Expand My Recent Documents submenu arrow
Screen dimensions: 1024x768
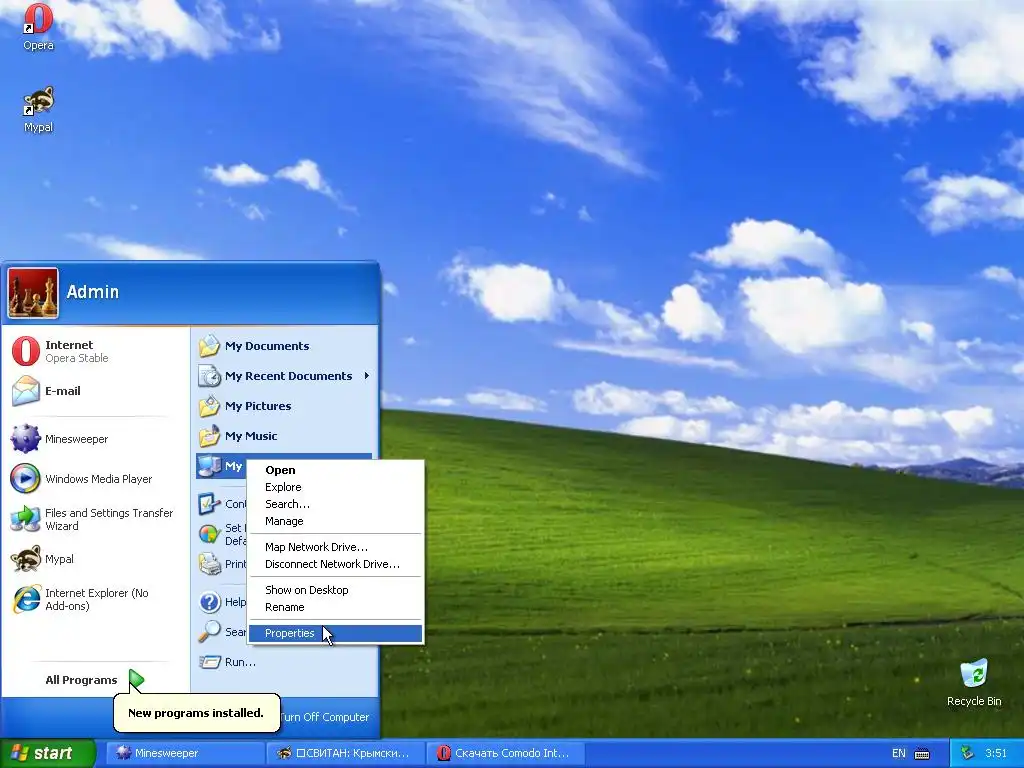(x=367, y=376)
